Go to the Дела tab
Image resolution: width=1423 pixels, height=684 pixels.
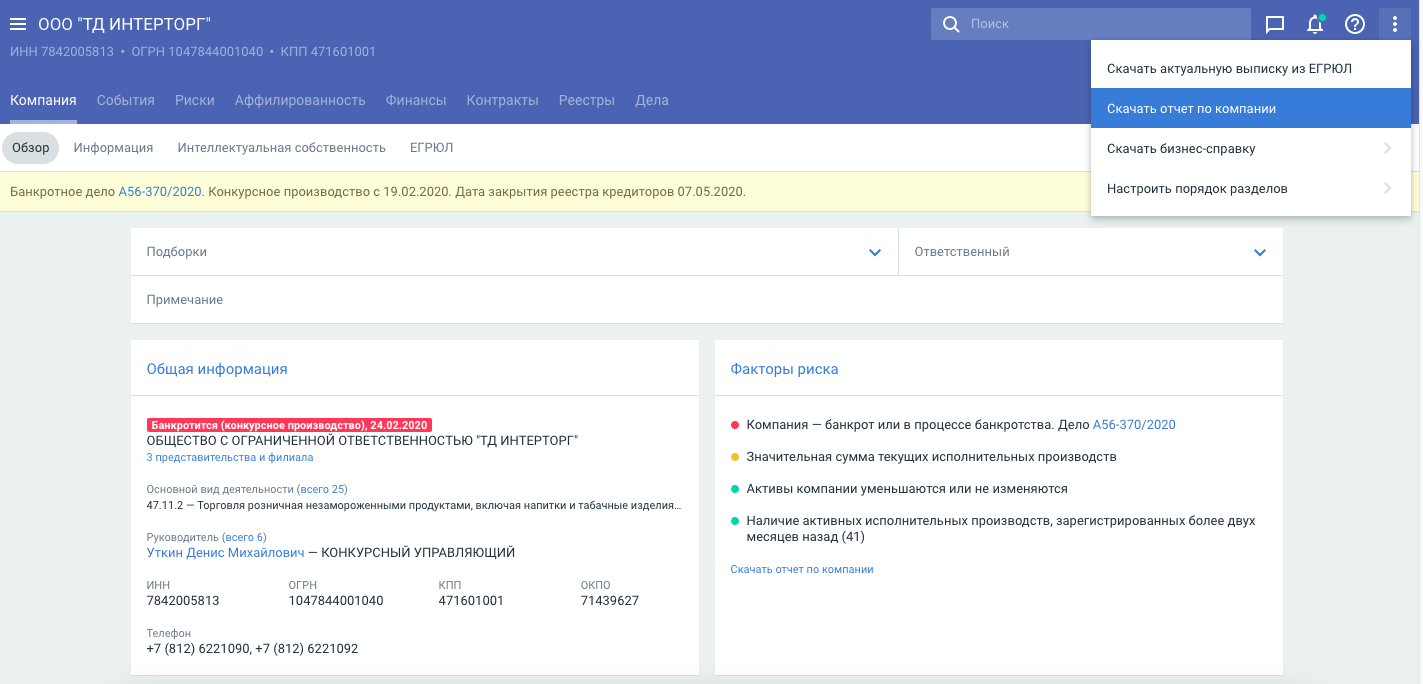pos(652,100)
